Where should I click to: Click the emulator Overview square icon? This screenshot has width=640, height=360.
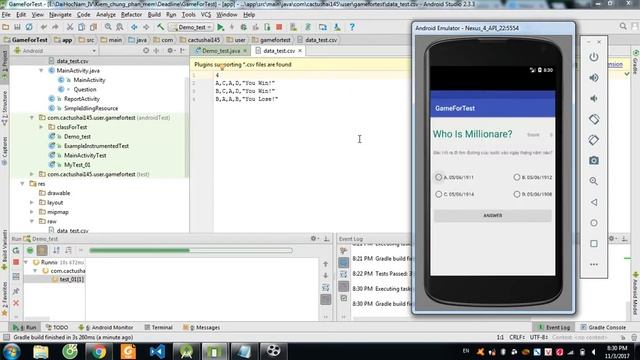click(594, 244)
